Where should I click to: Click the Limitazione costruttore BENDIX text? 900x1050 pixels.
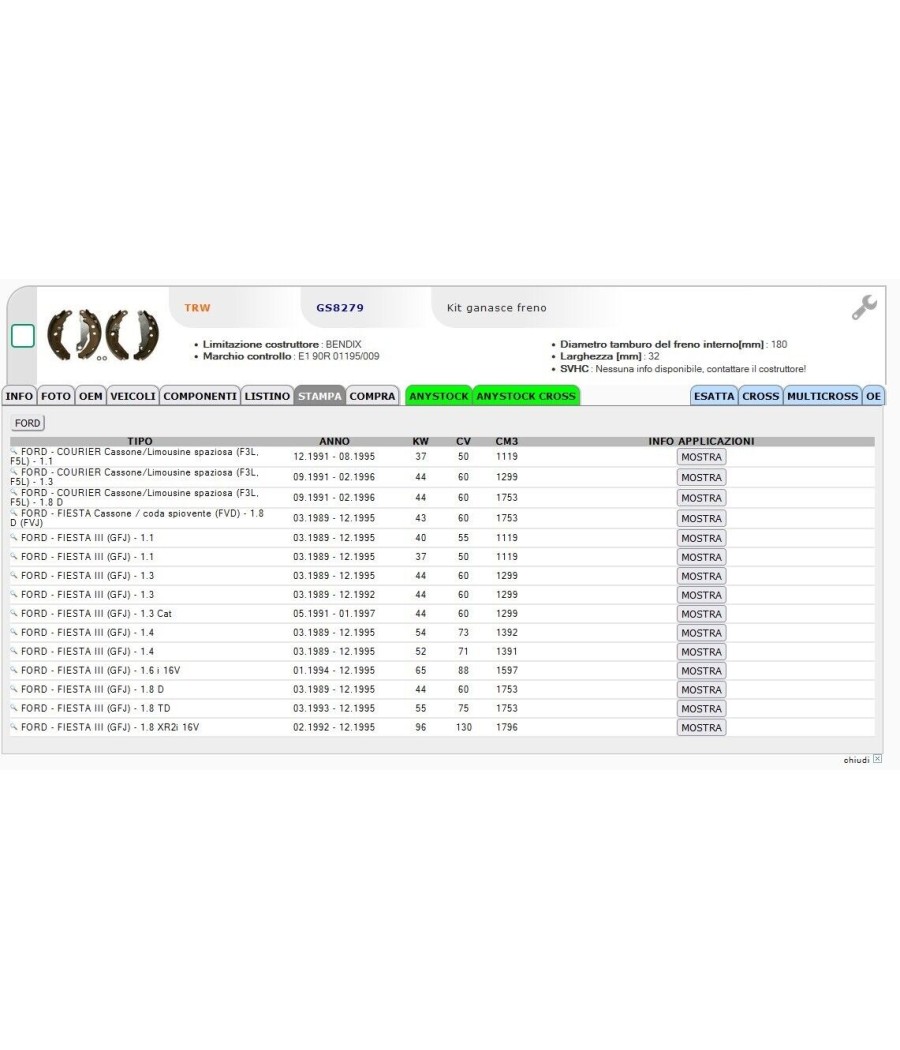282,344
